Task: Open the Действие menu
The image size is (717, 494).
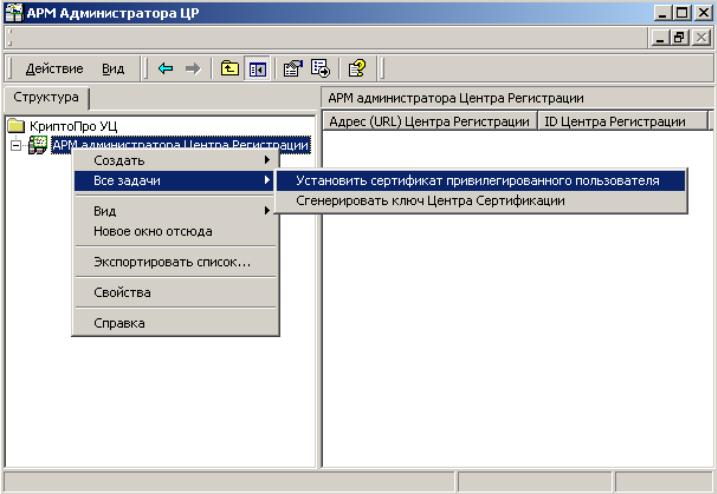Action: [54, 69]
